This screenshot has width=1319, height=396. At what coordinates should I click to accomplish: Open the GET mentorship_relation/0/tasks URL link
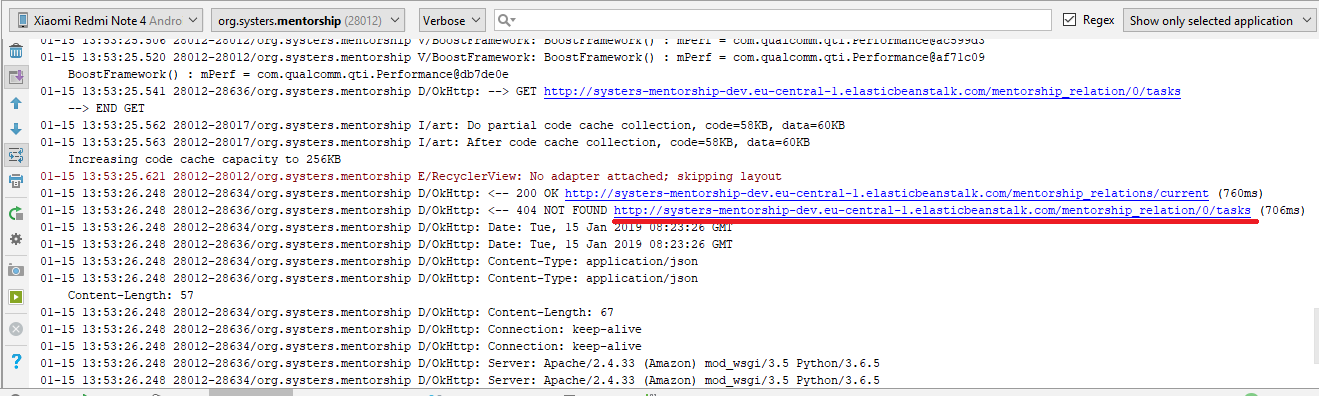click(x=862, y=92)
